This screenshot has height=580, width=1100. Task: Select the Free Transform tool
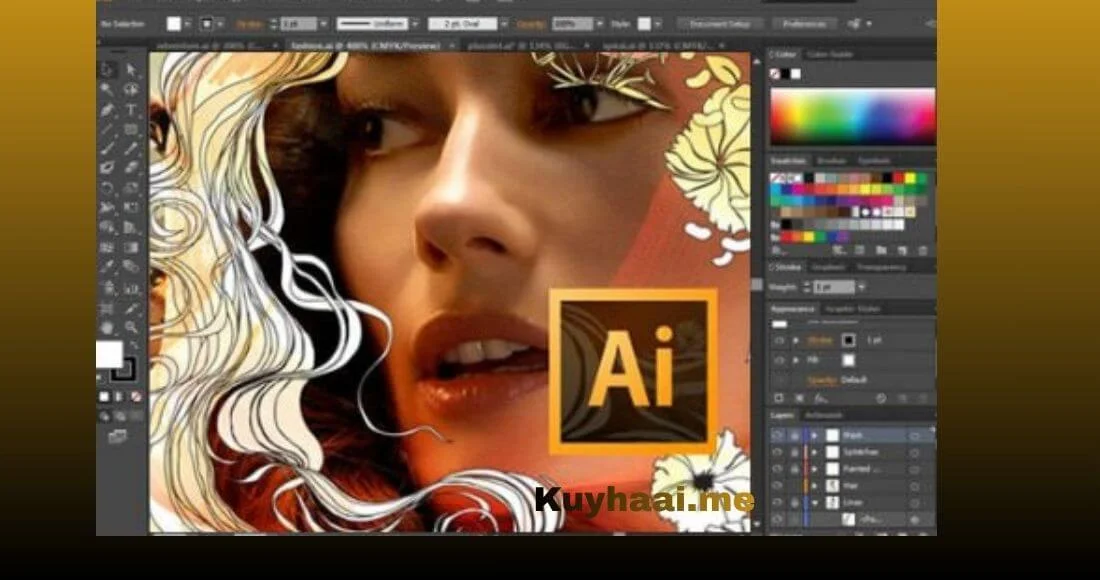pyautogui.click(x=131, y=208)
